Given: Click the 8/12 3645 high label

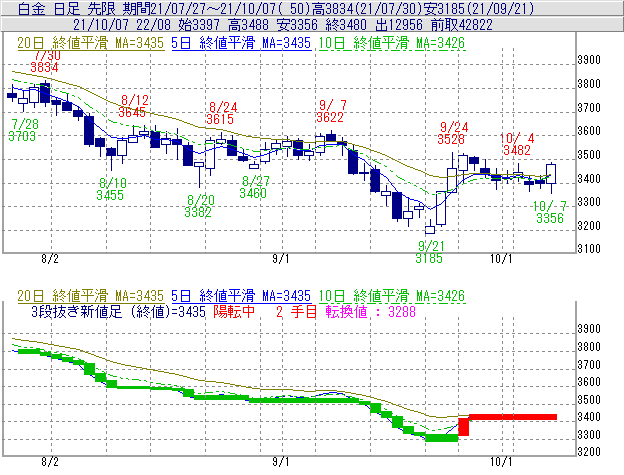Looking at the screenshot, I should tap(133, 106).
